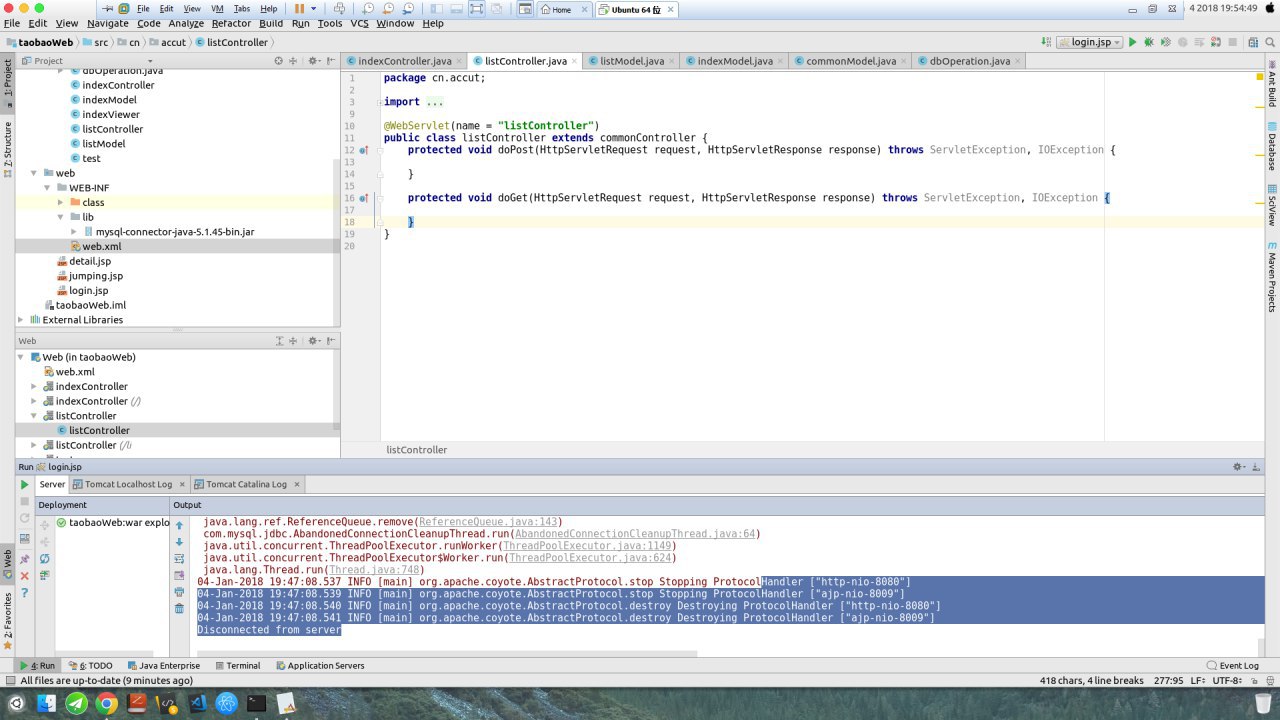
Task: Open the Refactor menu
Action: pos(231,23)
